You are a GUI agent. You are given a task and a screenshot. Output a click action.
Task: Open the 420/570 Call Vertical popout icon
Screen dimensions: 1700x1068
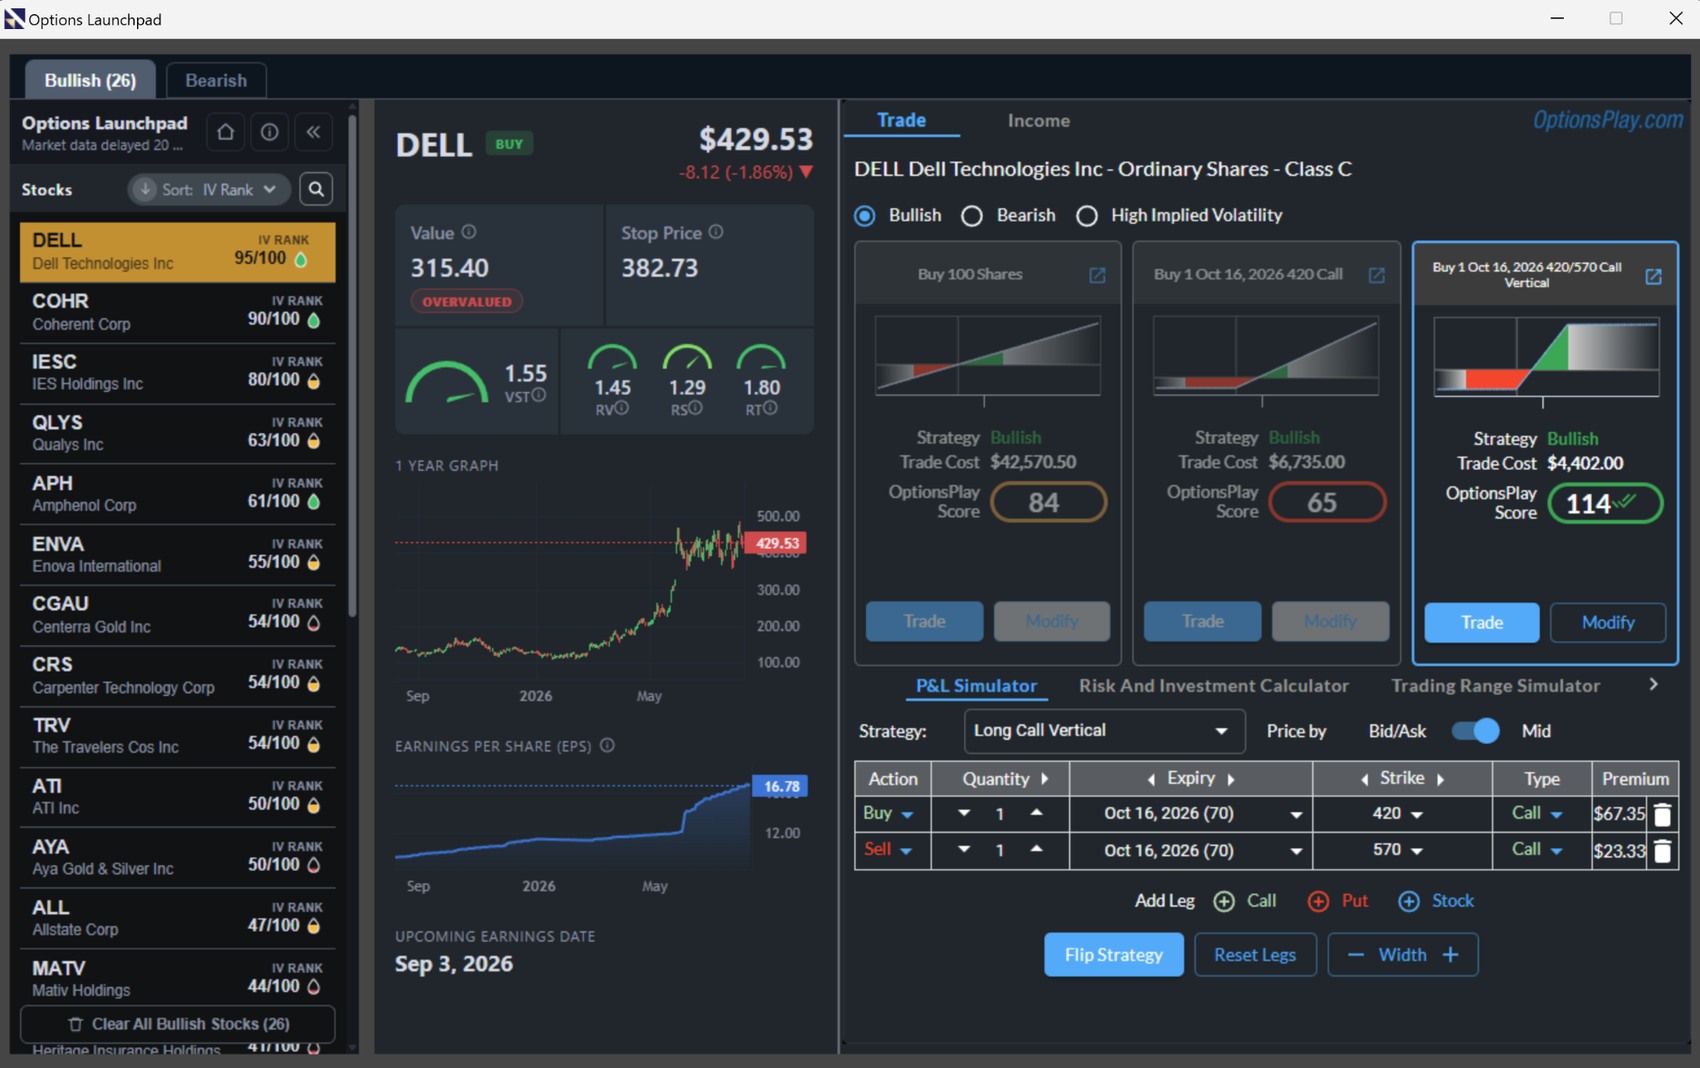tap(1653, 276)
